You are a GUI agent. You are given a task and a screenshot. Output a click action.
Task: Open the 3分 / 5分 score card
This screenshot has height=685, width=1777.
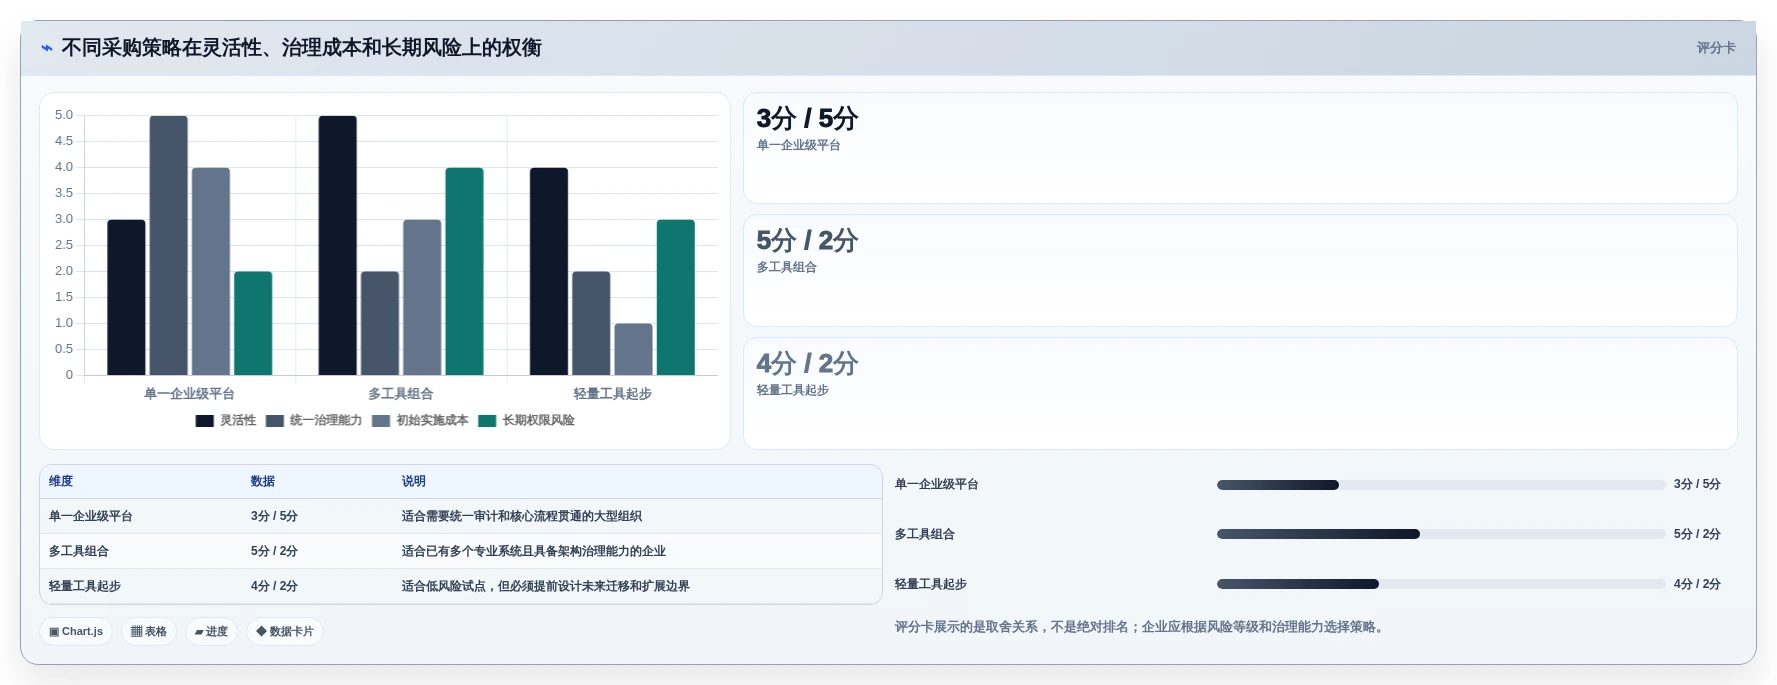pos(1240,148)
